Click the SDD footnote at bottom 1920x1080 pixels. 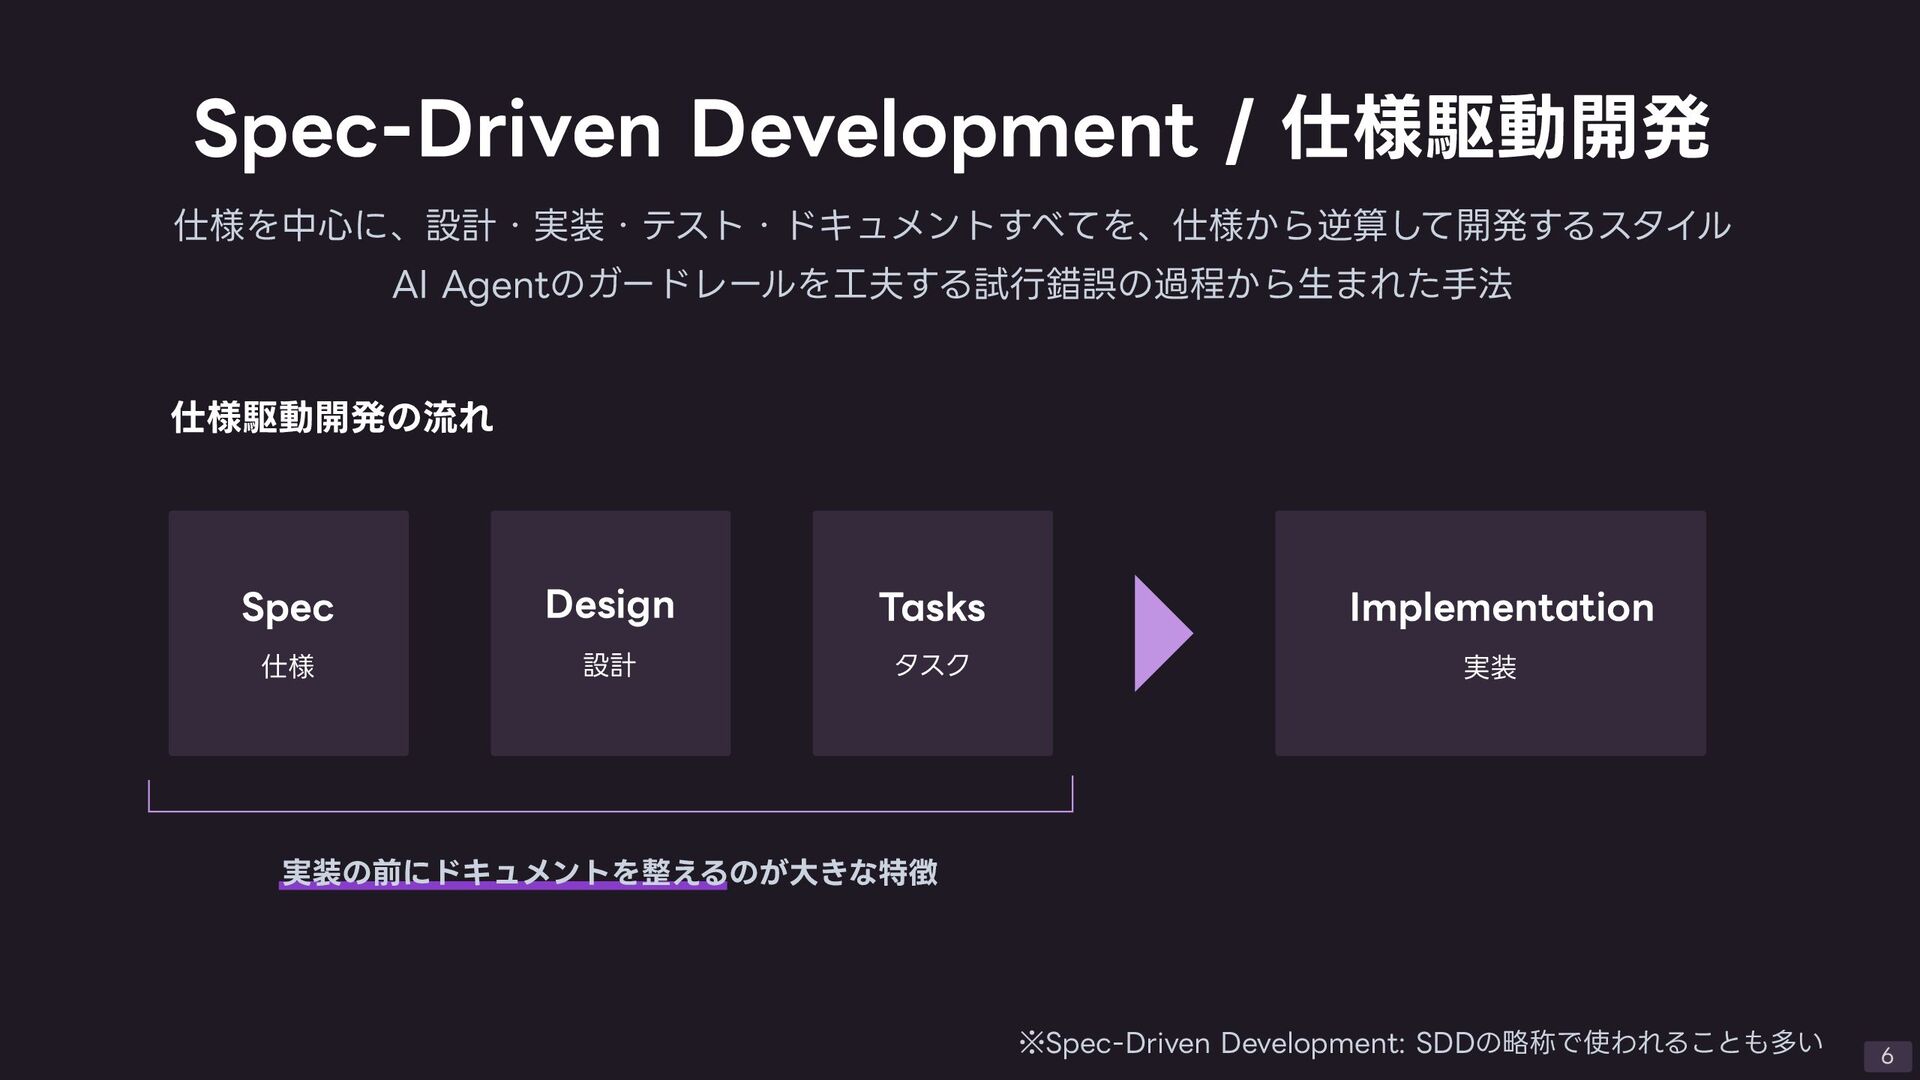1420,1043
